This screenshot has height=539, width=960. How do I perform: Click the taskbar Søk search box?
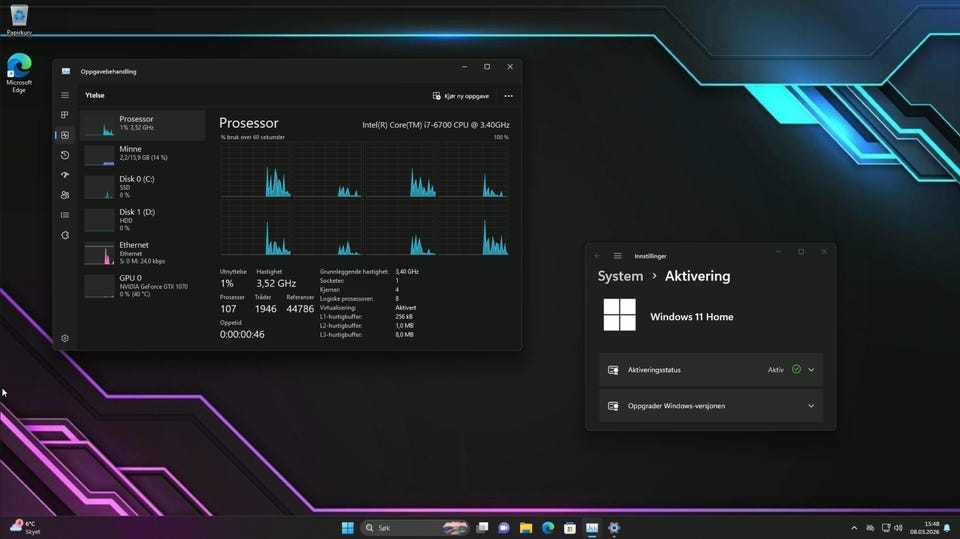(414, 528)
